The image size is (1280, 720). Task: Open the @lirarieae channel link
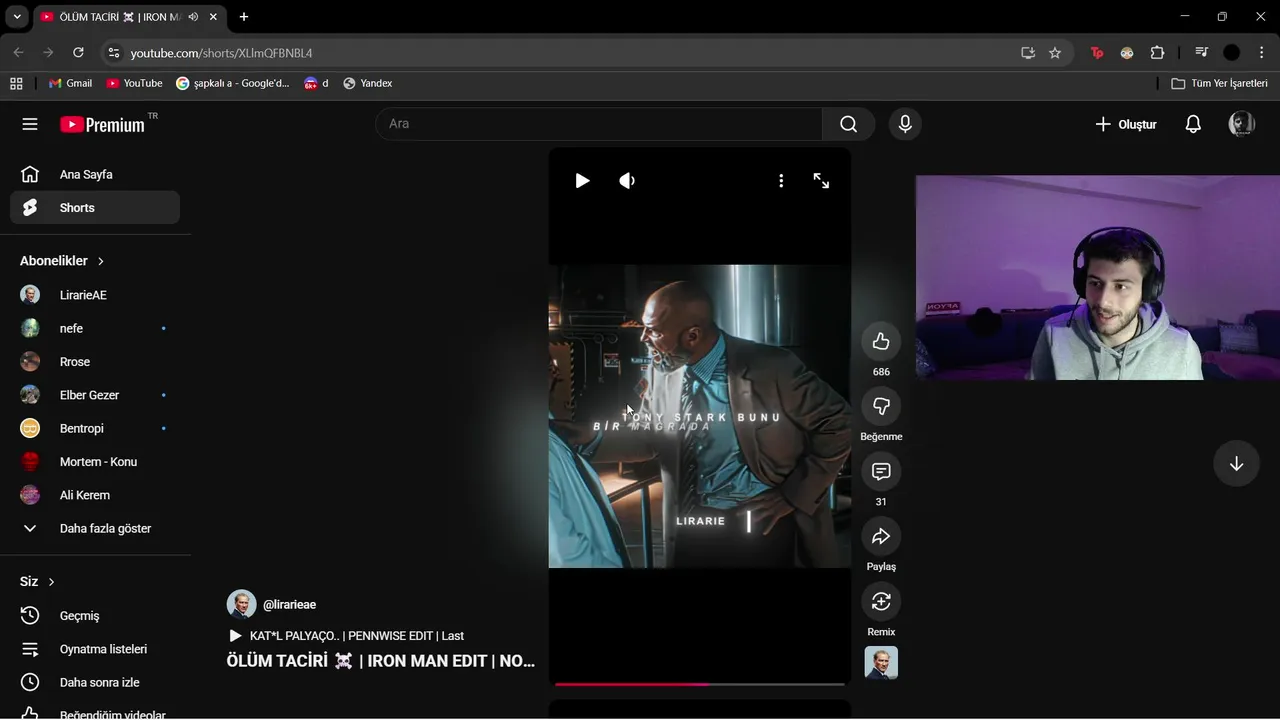coord(289,605)
